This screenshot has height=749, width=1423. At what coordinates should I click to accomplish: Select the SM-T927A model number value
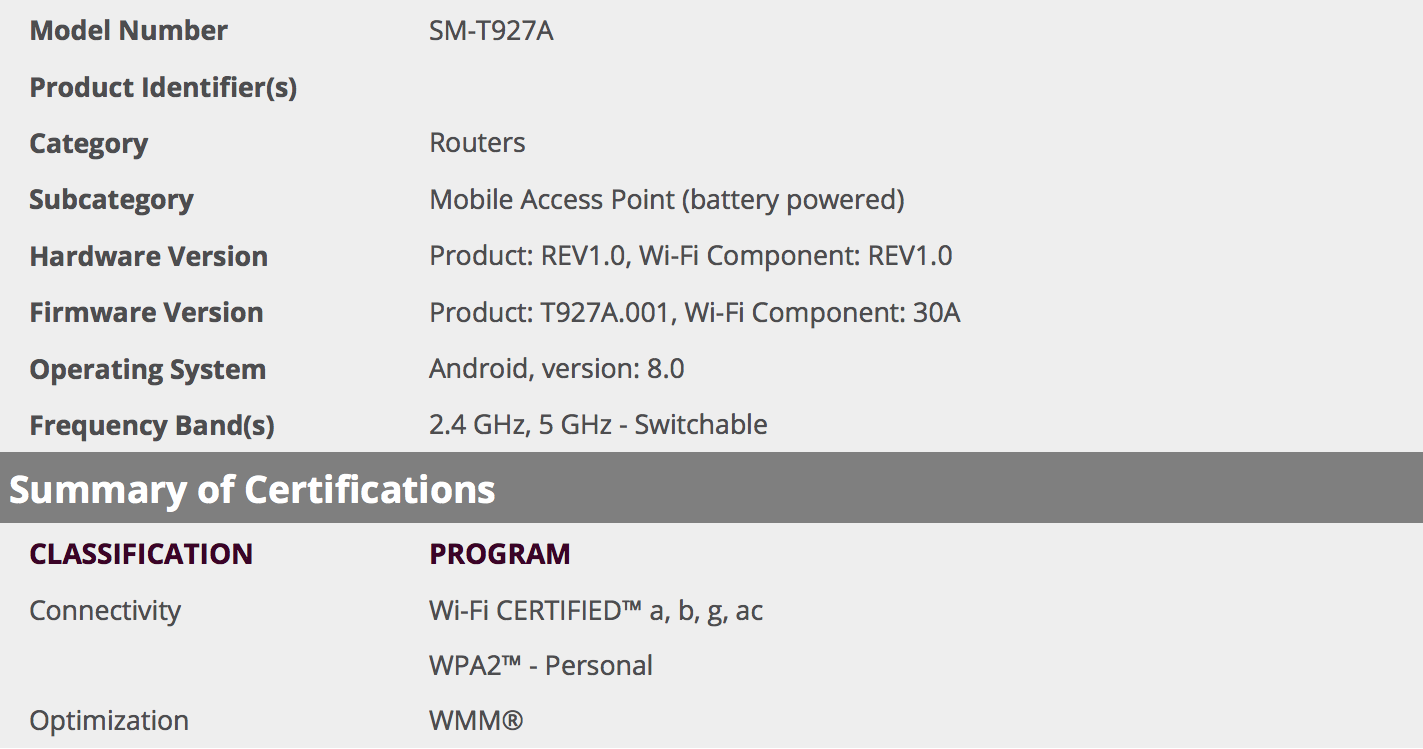(491, 31)
